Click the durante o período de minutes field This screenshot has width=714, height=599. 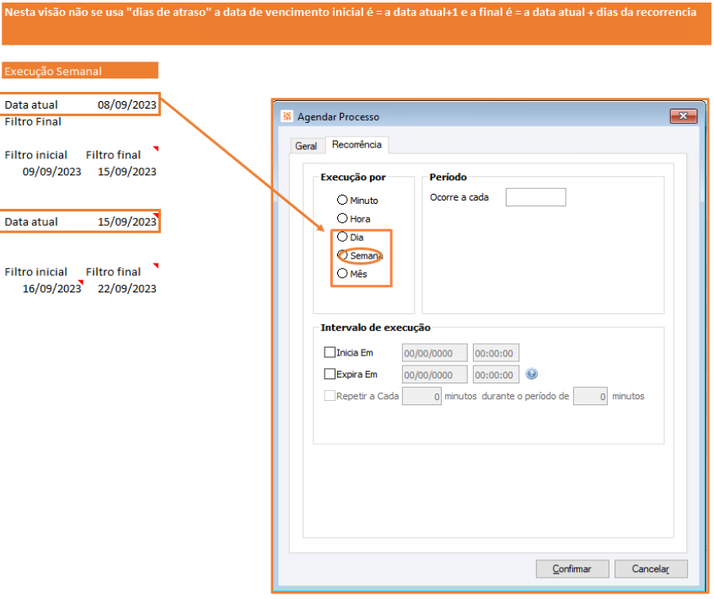(x=590, y=396)
